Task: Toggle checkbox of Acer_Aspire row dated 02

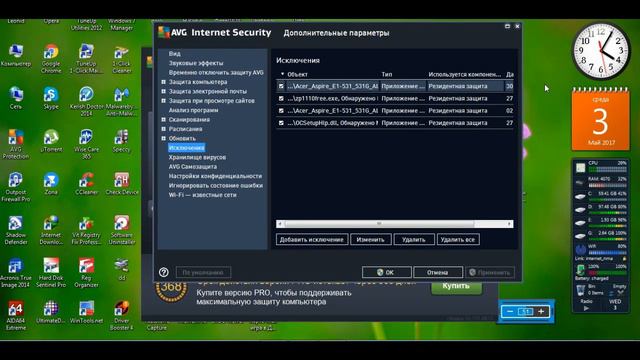Action: pos(281,111)
